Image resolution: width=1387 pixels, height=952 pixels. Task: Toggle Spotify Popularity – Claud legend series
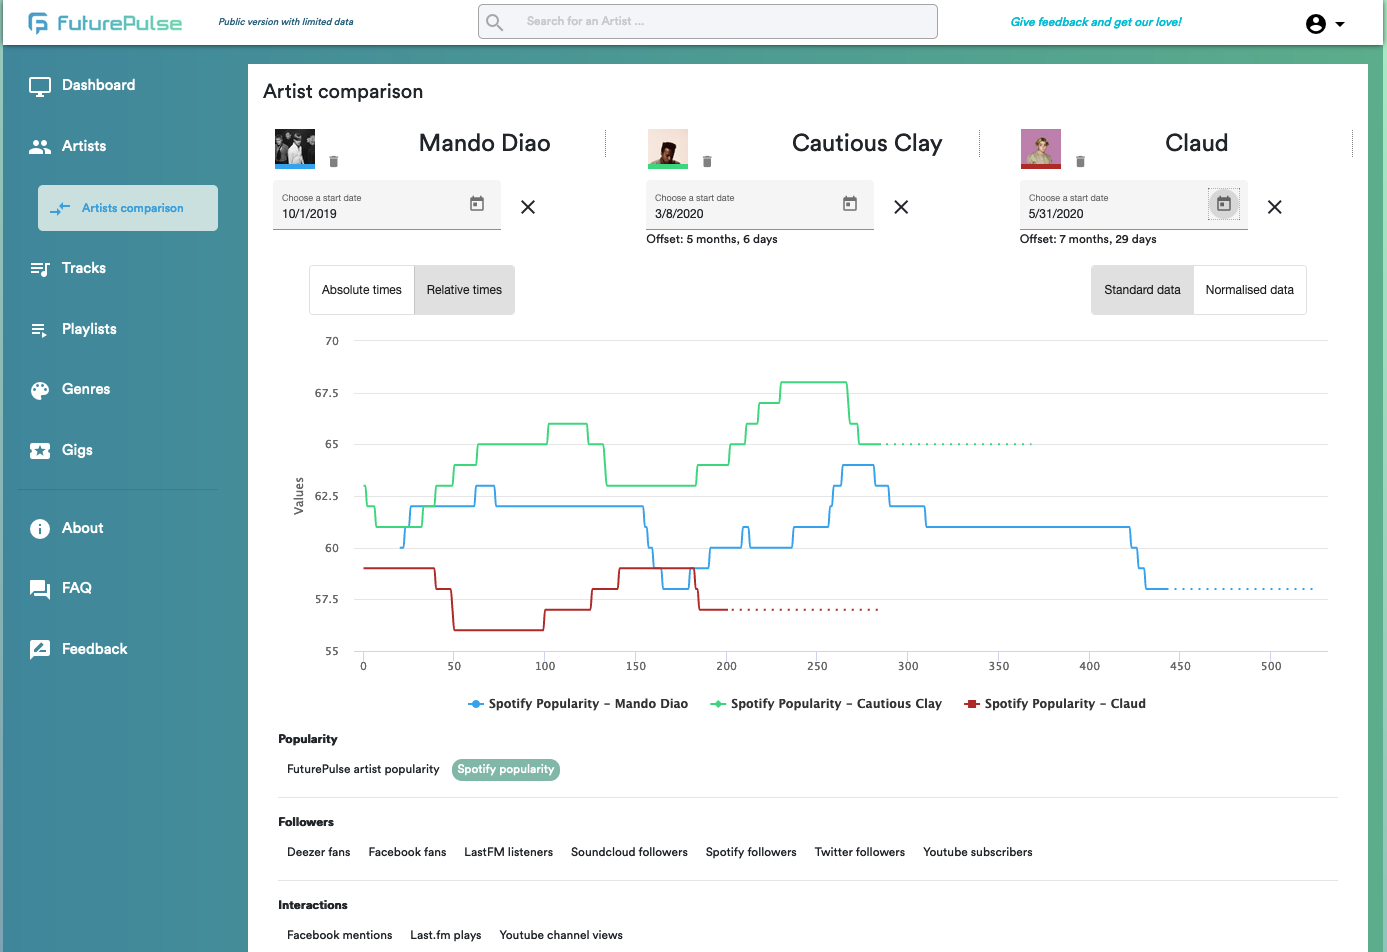pos(1055,704)
